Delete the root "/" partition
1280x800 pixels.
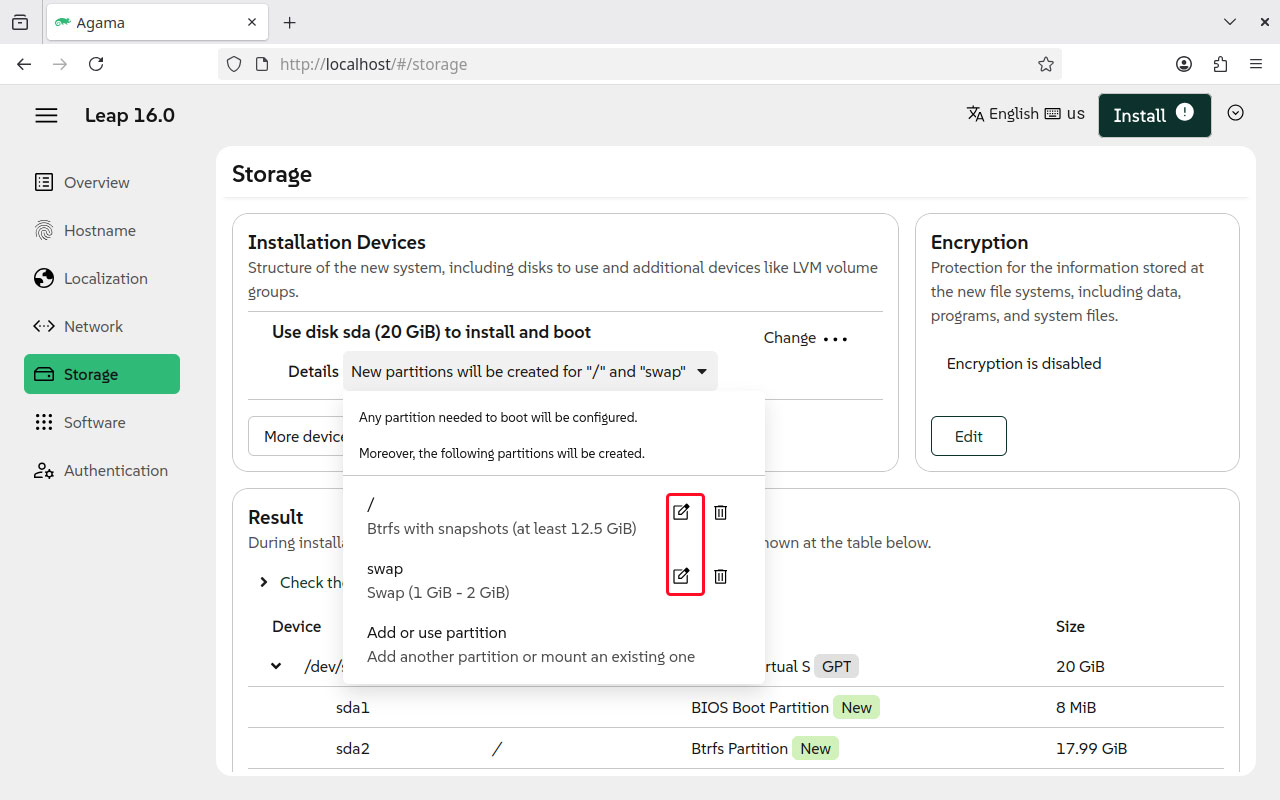pos(720,512)
